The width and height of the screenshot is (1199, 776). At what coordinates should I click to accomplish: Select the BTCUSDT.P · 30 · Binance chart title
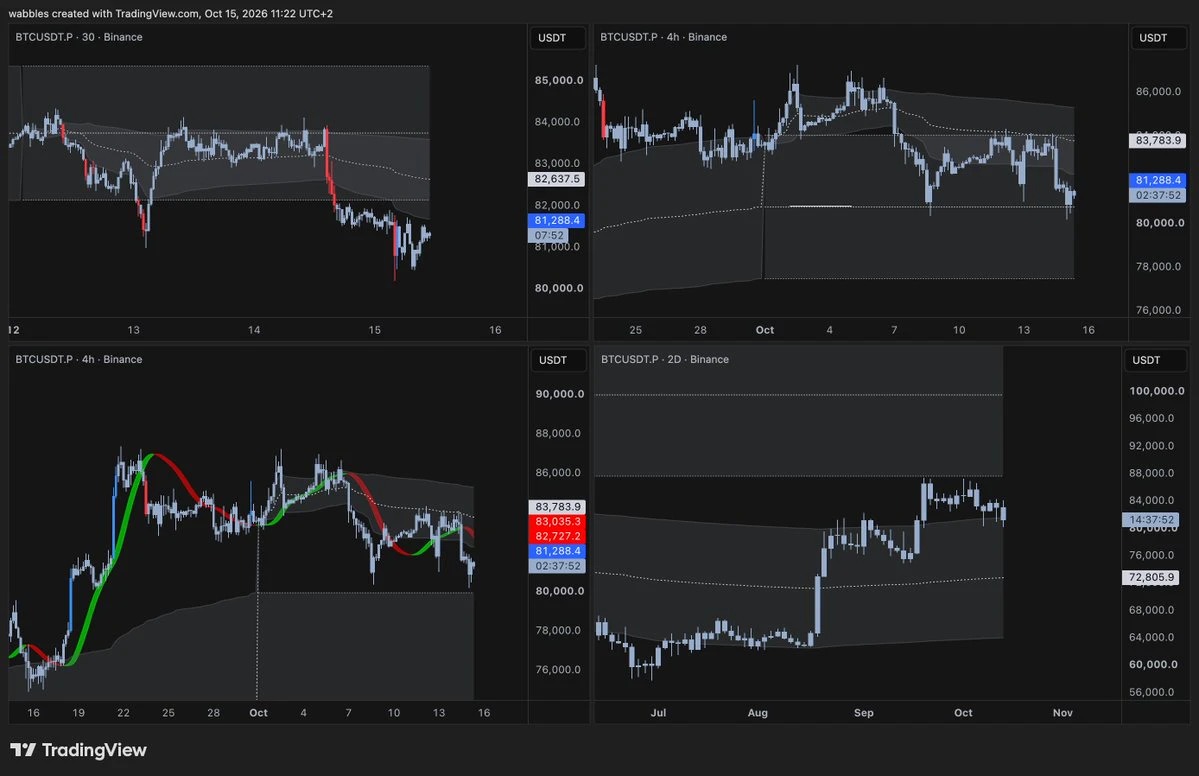click(x=79, y=37)
